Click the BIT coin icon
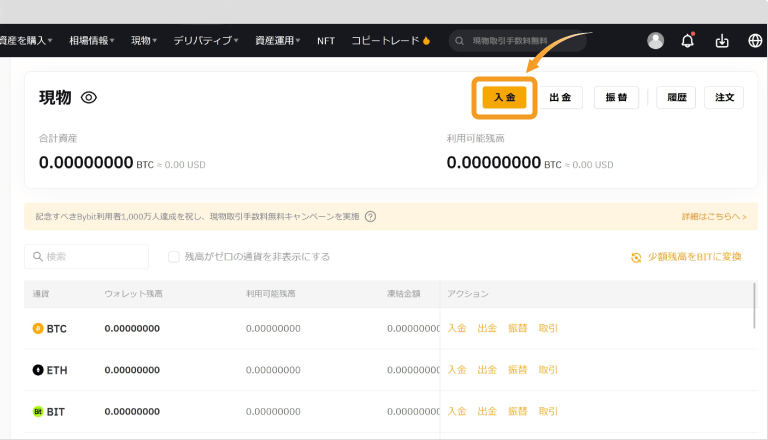The width and height of the screenshot is (768, 440). (38, 412)
